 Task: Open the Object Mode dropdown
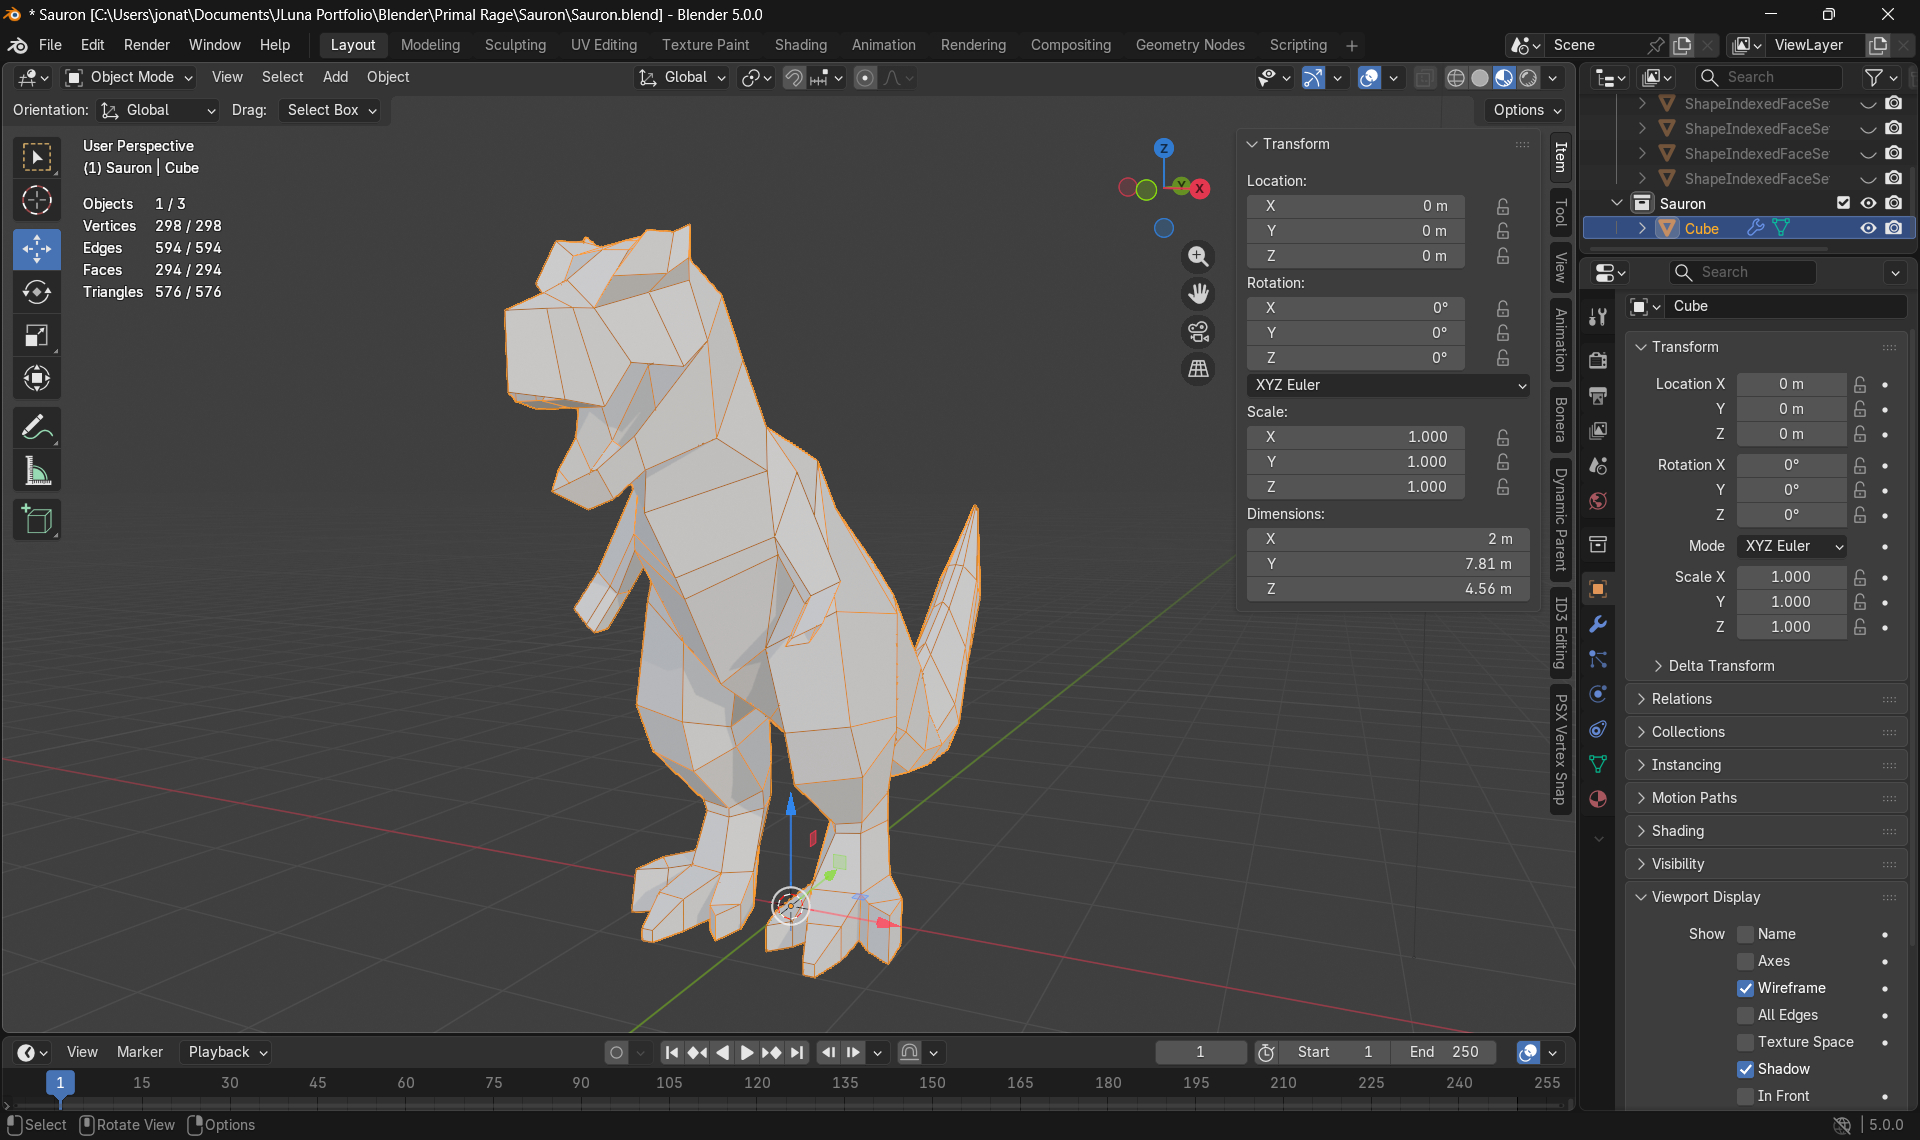129,77
